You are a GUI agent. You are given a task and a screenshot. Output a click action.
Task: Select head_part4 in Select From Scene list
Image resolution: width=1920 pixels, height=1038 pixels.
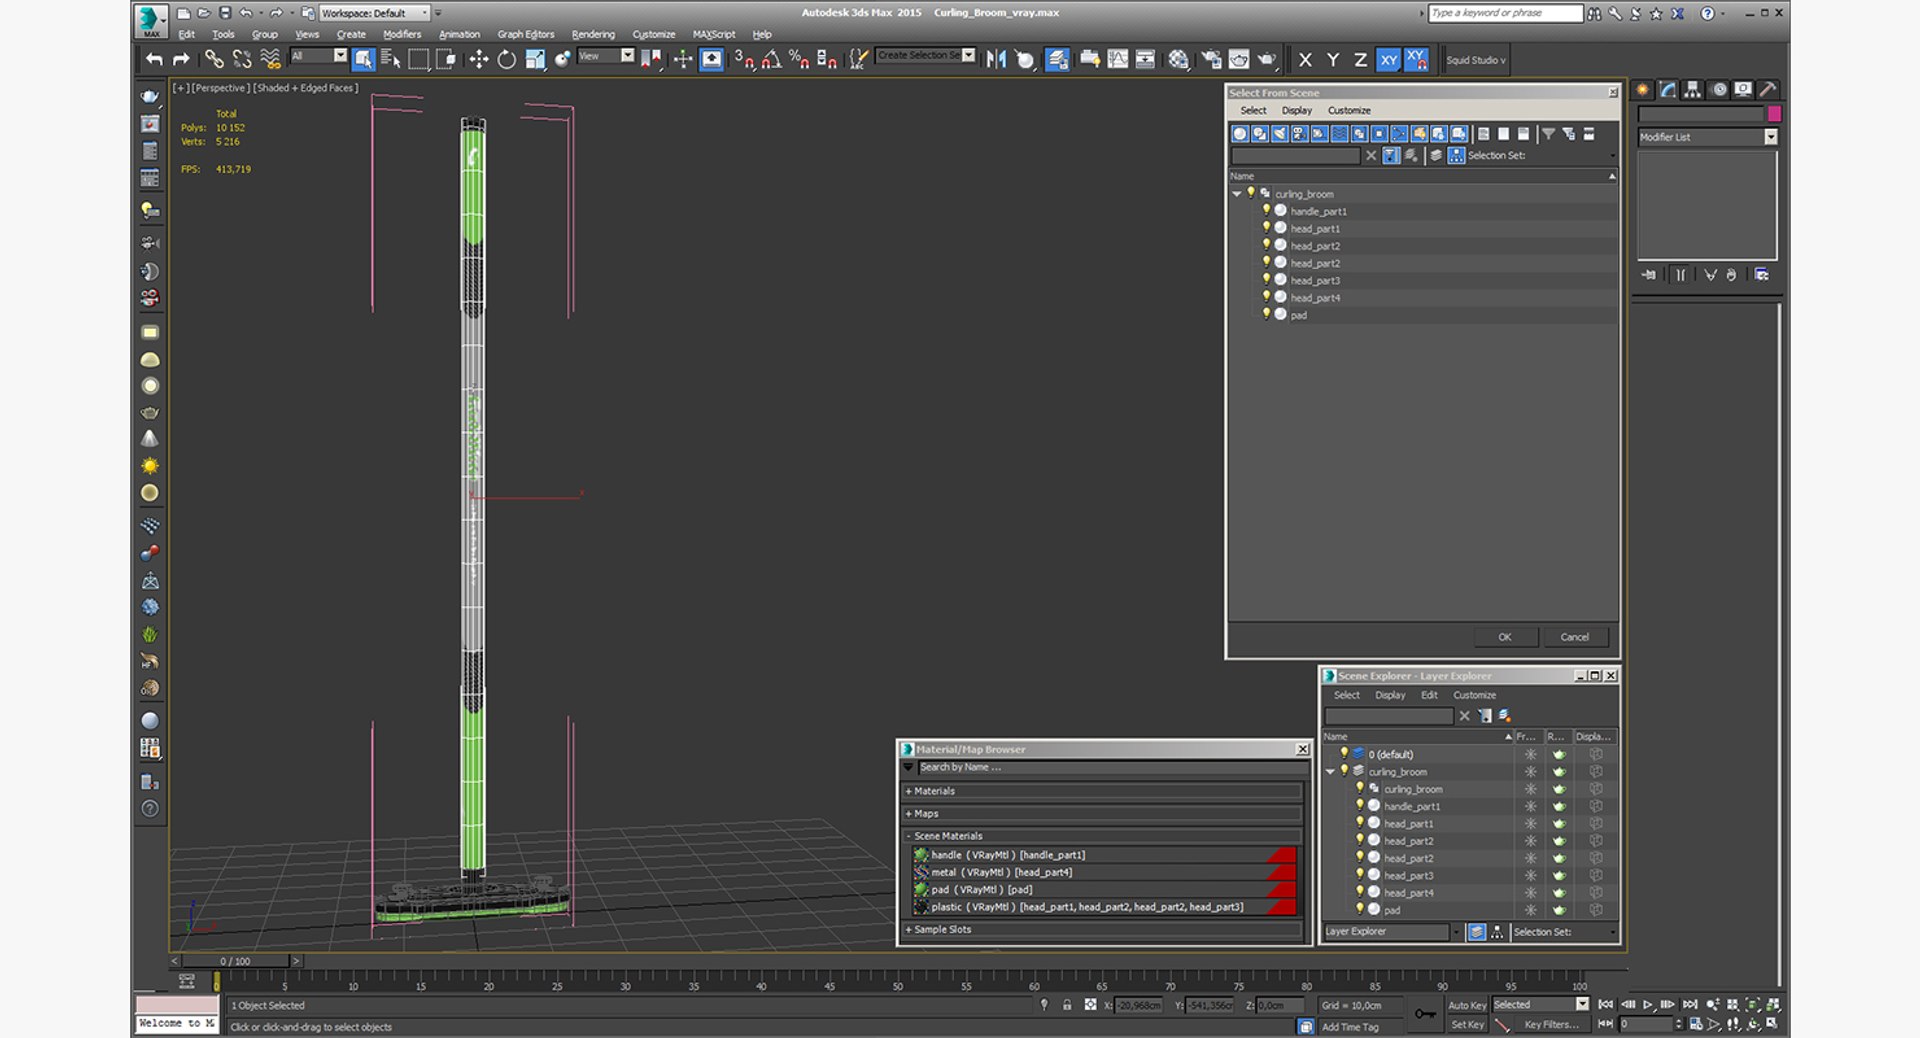coord(1315,298)
